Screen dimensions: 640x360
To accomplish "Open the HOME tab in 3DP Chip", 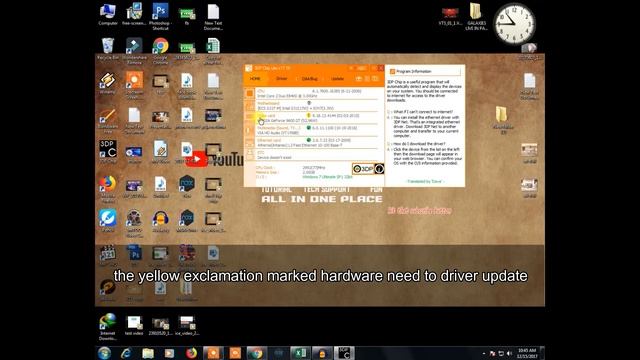I will point(255,79).
